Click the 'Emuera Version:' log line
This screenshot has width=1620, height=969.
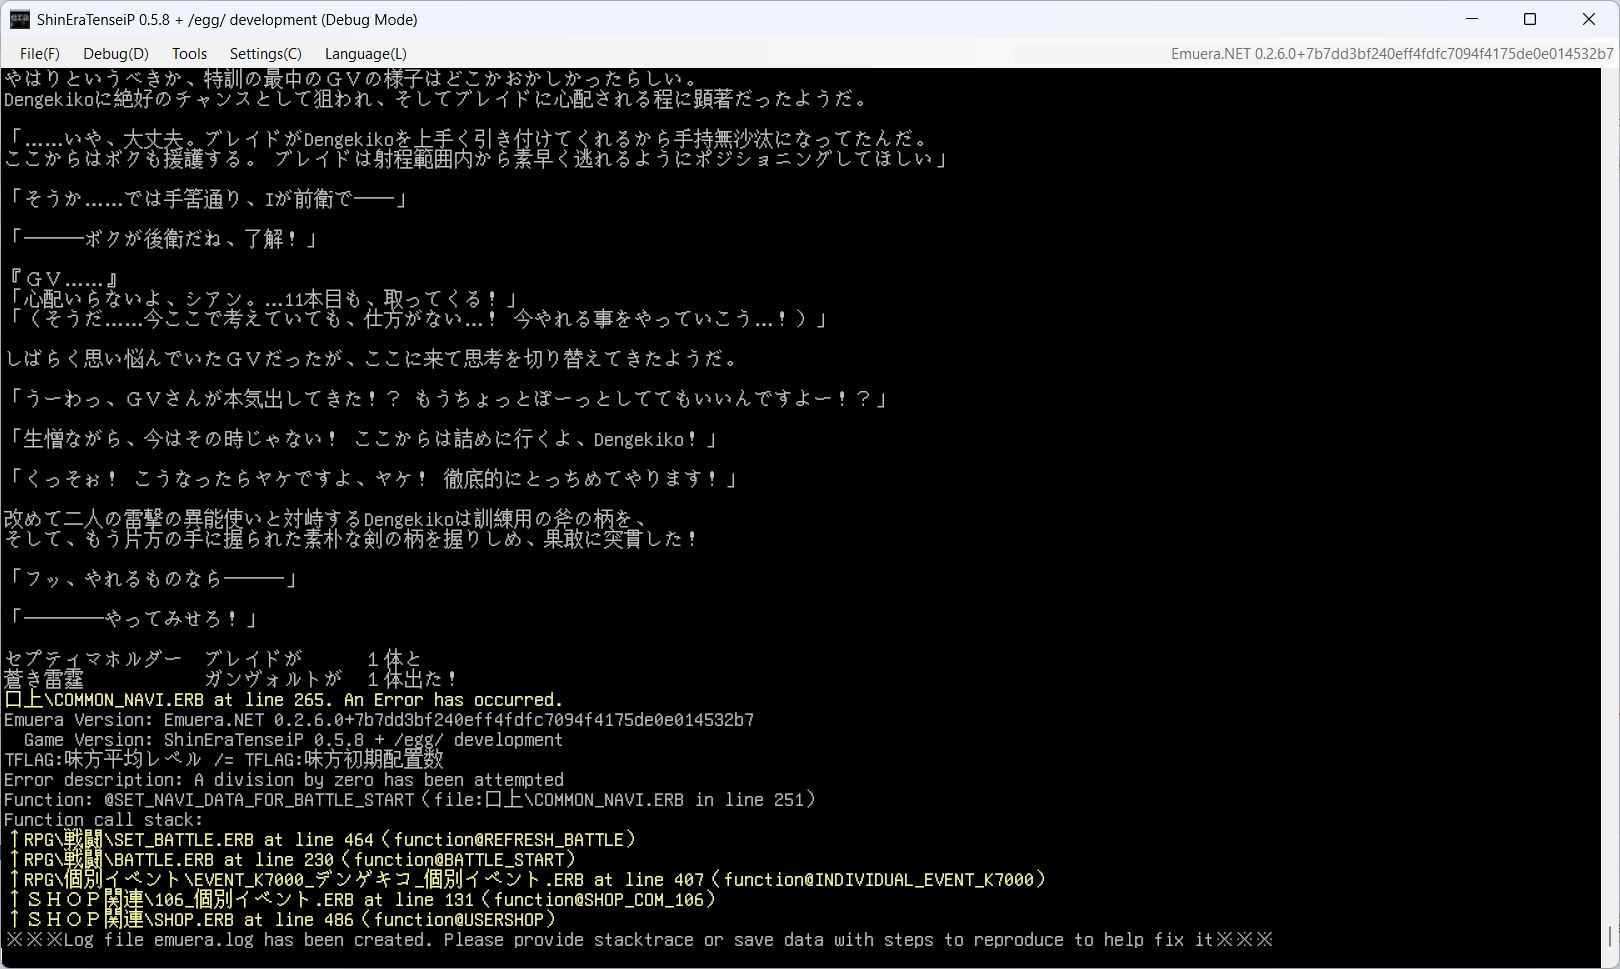pyautogui.click(x=379, y=720)
